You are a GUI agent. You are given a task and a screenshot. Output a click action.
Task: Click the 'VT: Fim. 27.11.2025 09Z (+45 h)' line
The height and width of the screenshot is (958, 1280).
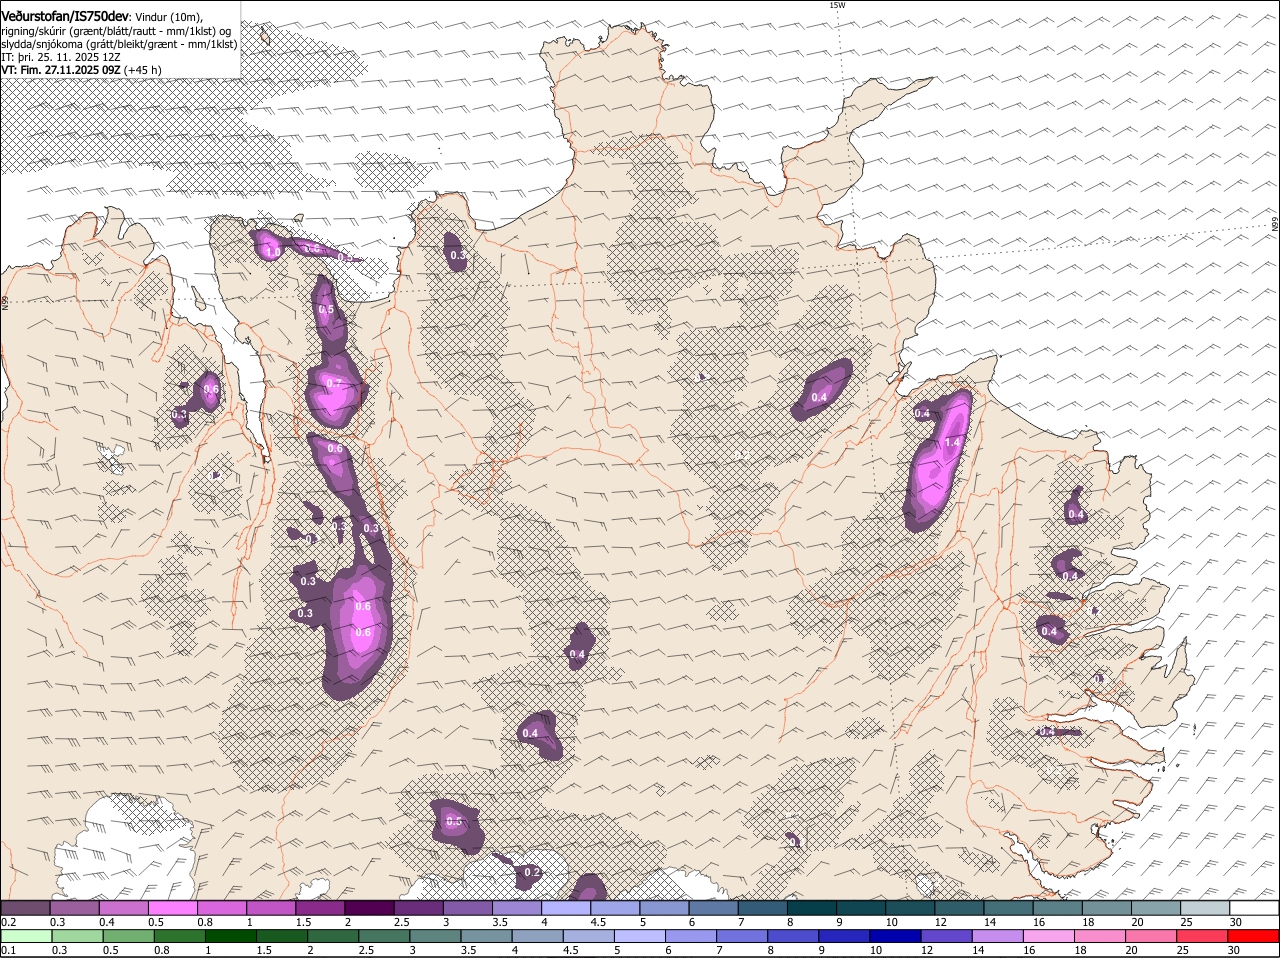[x=81, y=70]
